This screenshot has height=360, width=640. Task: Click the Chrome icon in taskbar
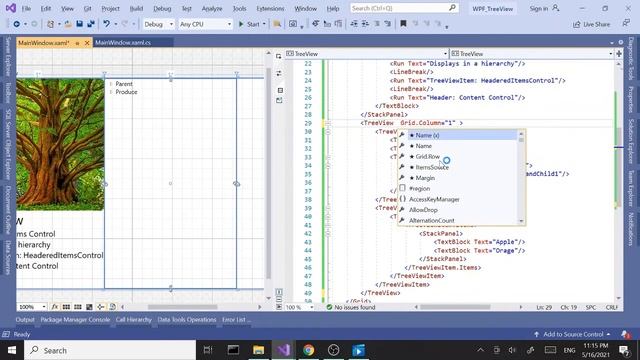pos(309,350)
